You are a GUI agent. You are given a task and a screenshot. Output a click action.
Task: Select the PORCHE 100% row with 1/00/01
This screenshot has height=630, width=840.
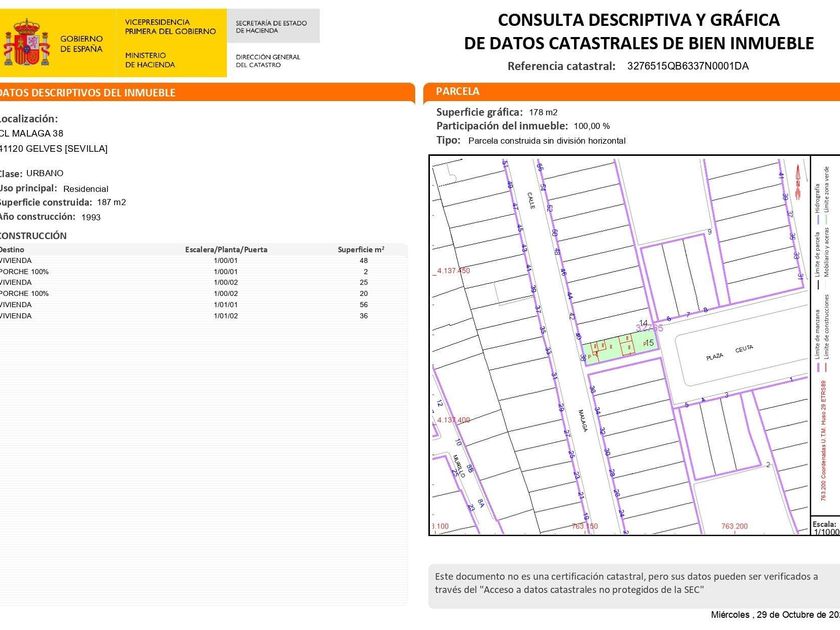point(203,272)
